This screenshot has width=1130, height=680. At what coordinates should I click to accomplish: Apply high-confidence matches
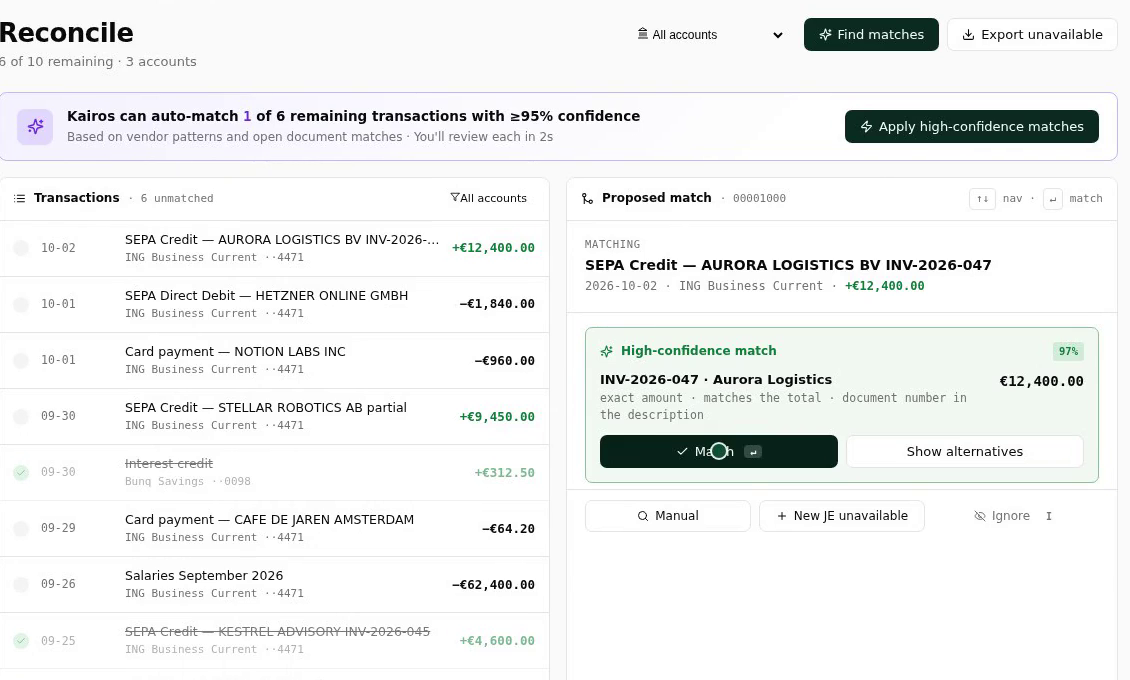pos(971,127)
